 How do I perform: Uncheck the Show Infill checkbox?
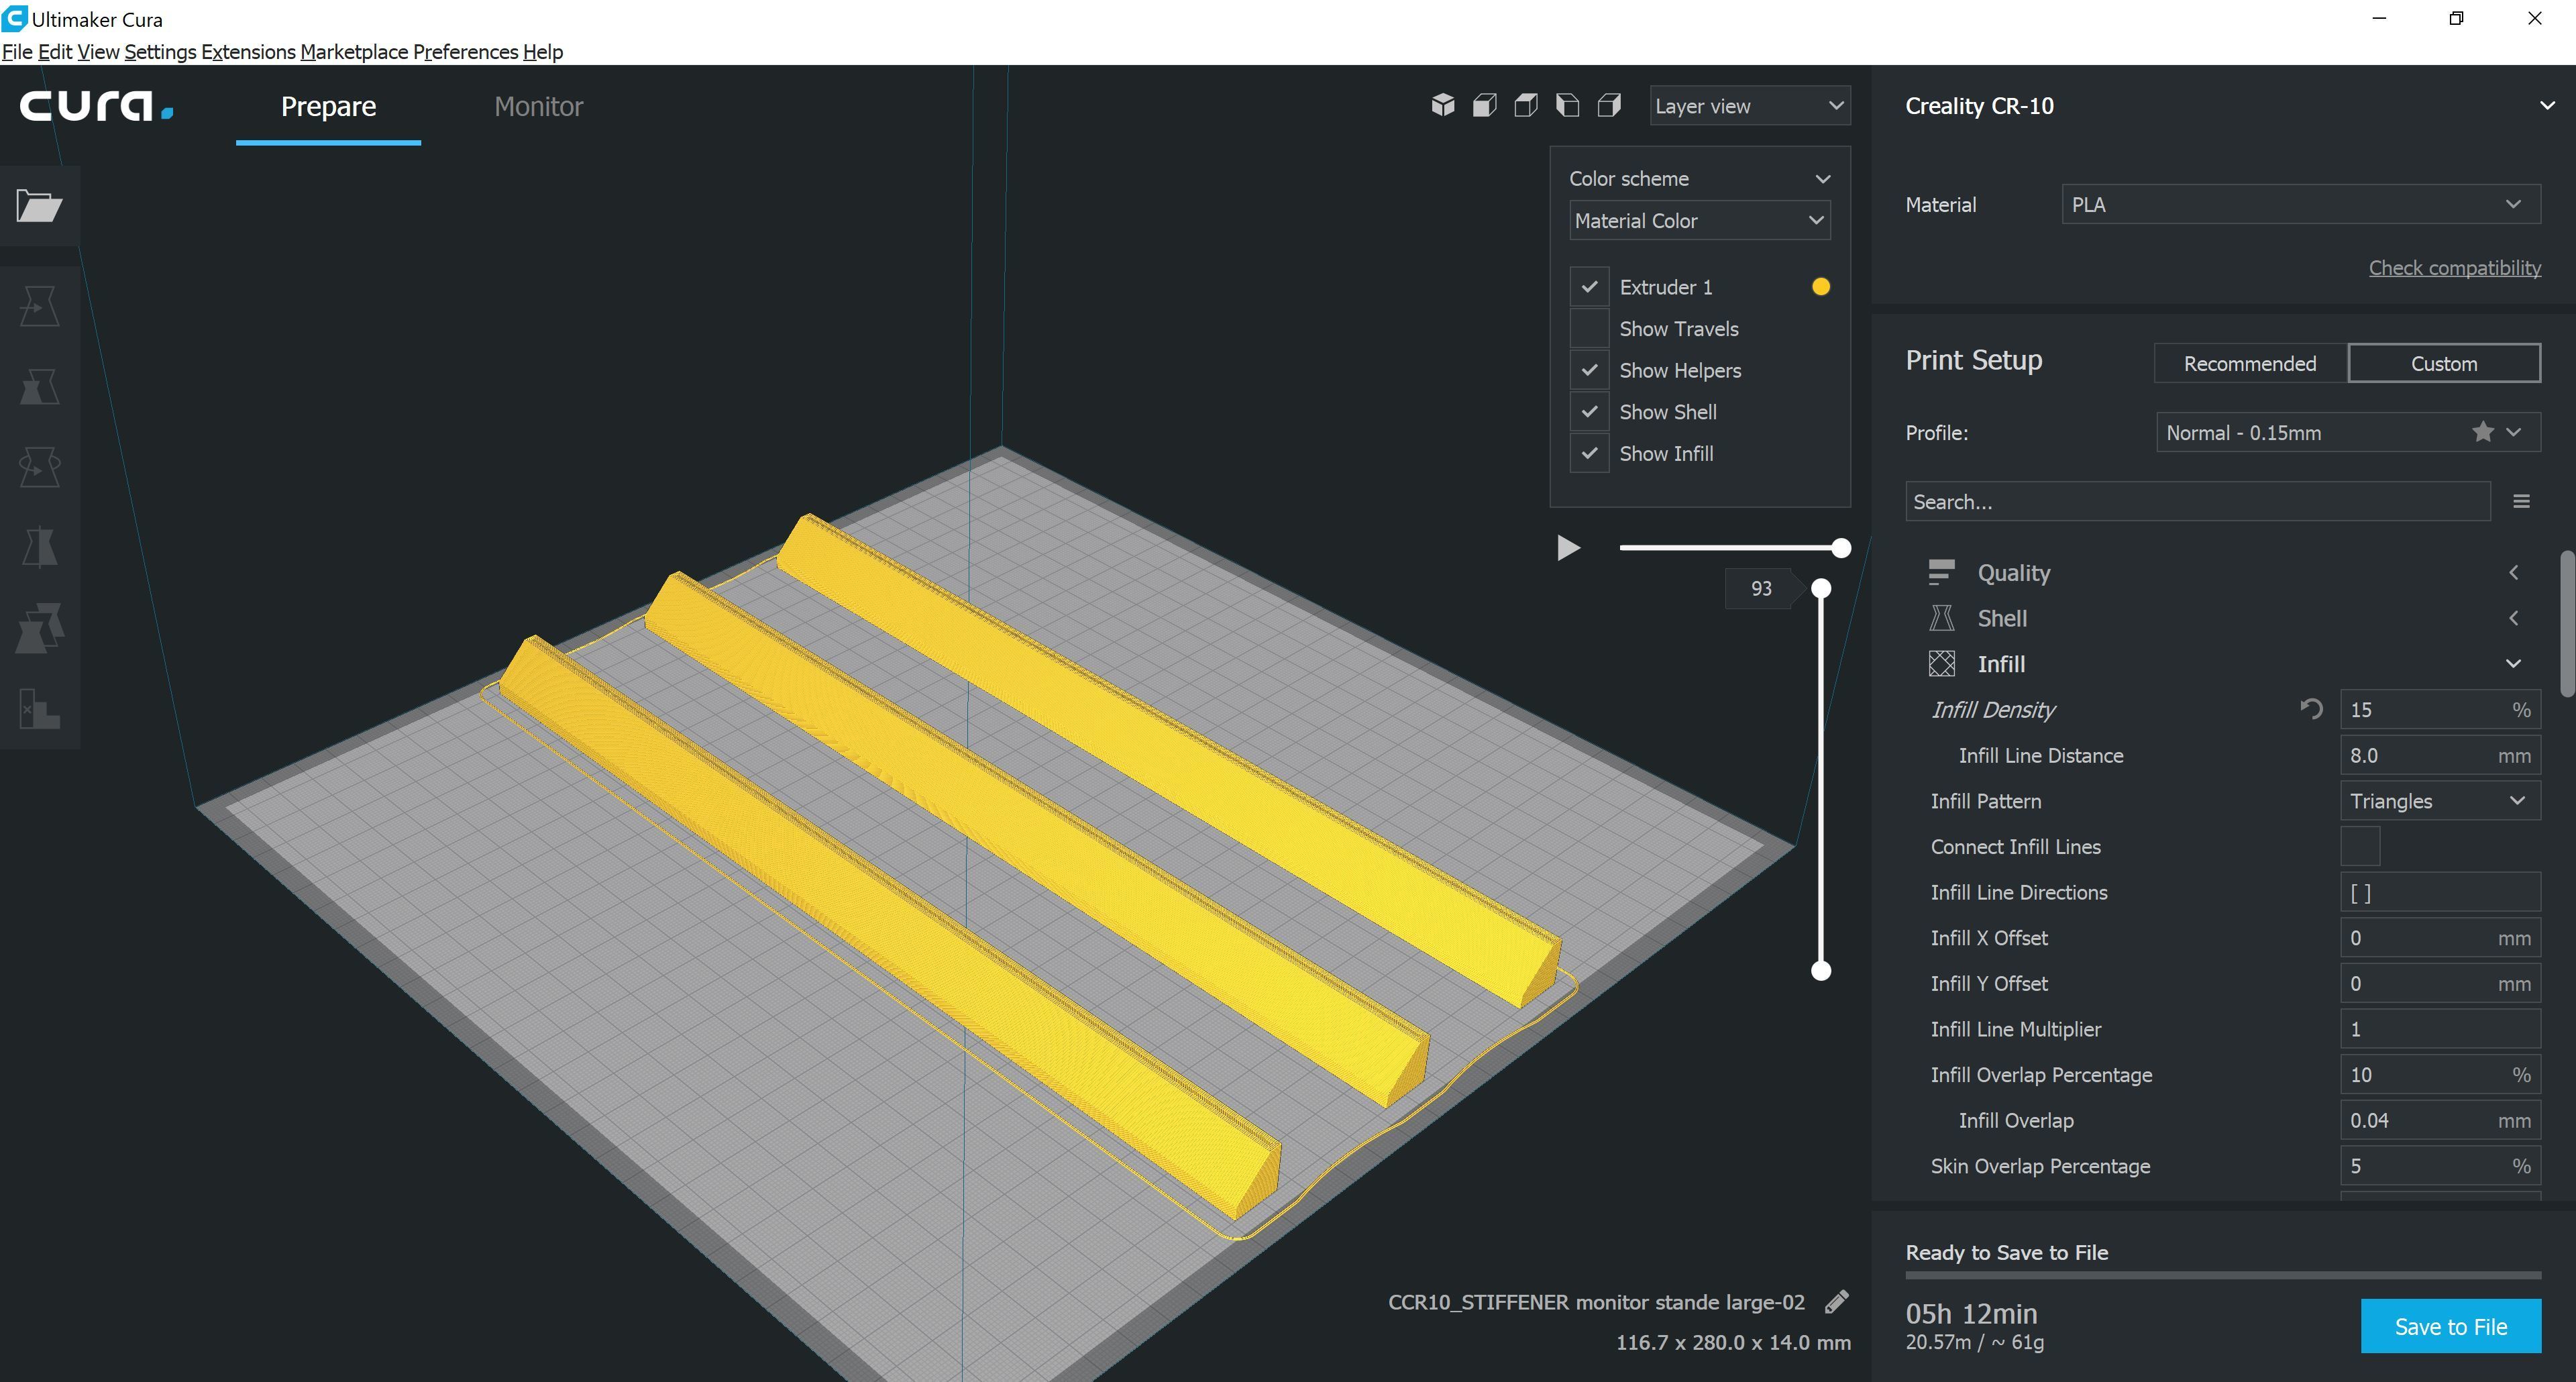(x=1589, y=453)
